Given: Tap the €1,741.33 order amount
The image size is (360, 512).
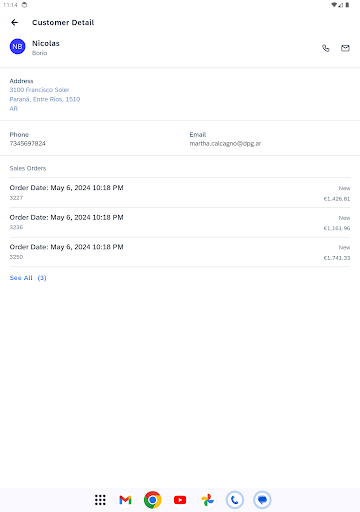Looking at the screenshot, I should (337, 258).
